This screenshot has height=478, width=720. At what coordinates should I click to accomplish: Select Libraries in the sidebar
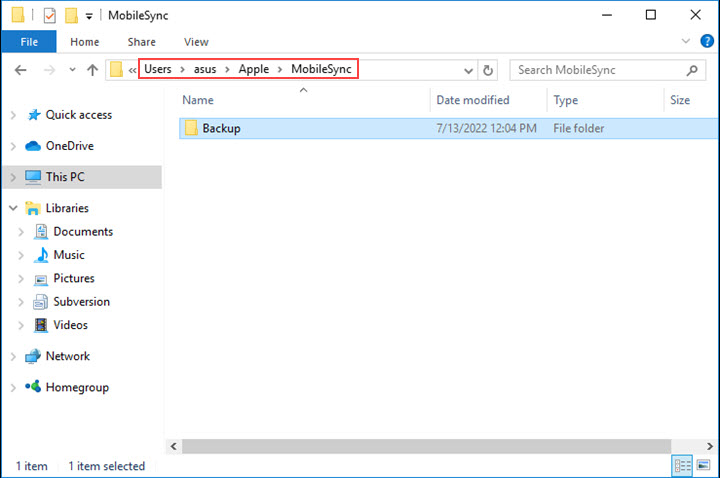click(x=67, y=208)
